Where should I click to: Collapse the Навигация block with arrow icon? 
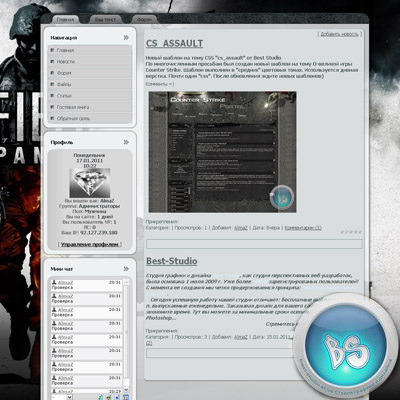pos(126,38)
